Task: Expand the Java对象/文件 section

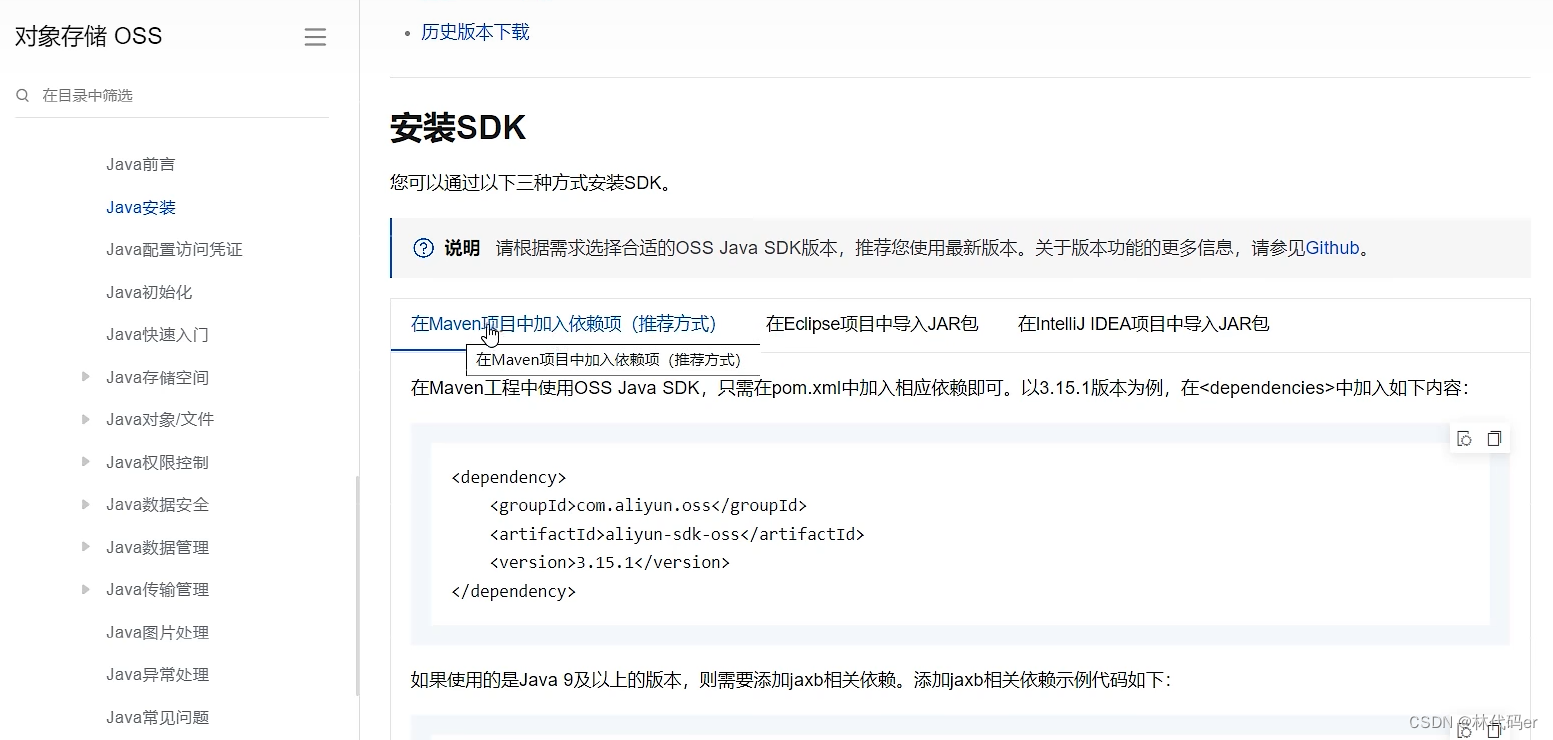Action: [x=84, y=419]
